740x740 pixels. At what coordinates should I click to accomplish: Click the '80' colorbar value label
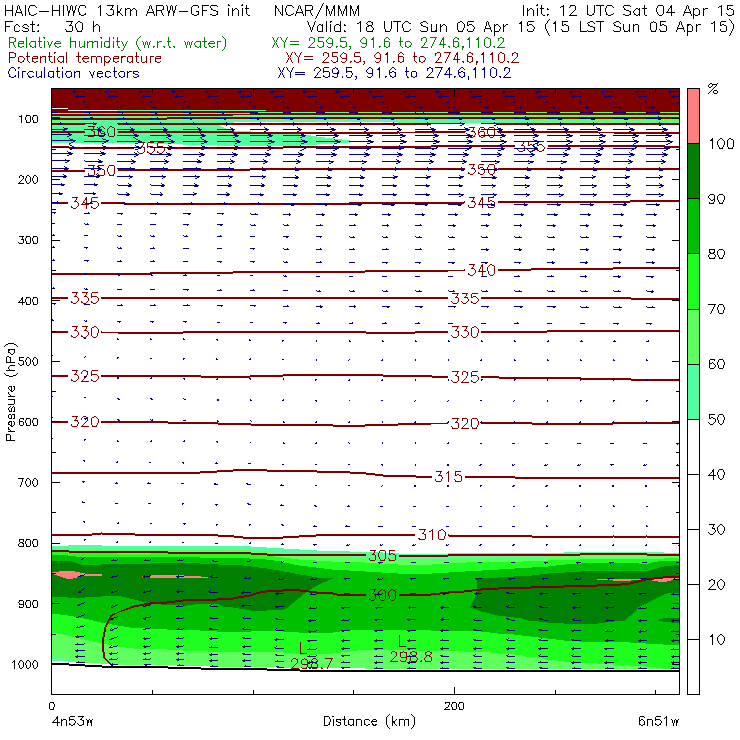716,254
